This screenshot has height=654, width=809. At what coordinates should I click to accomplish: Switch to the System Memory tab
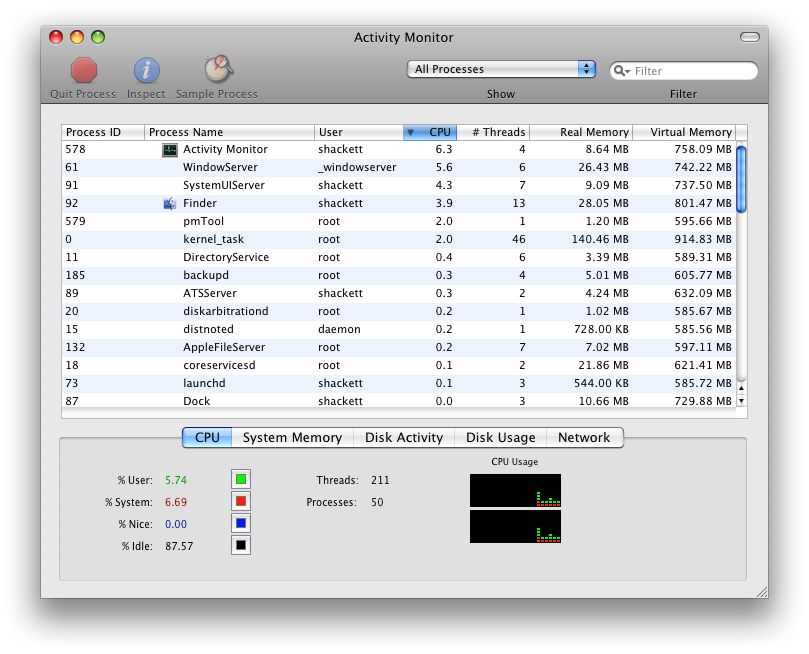(292, 437)
